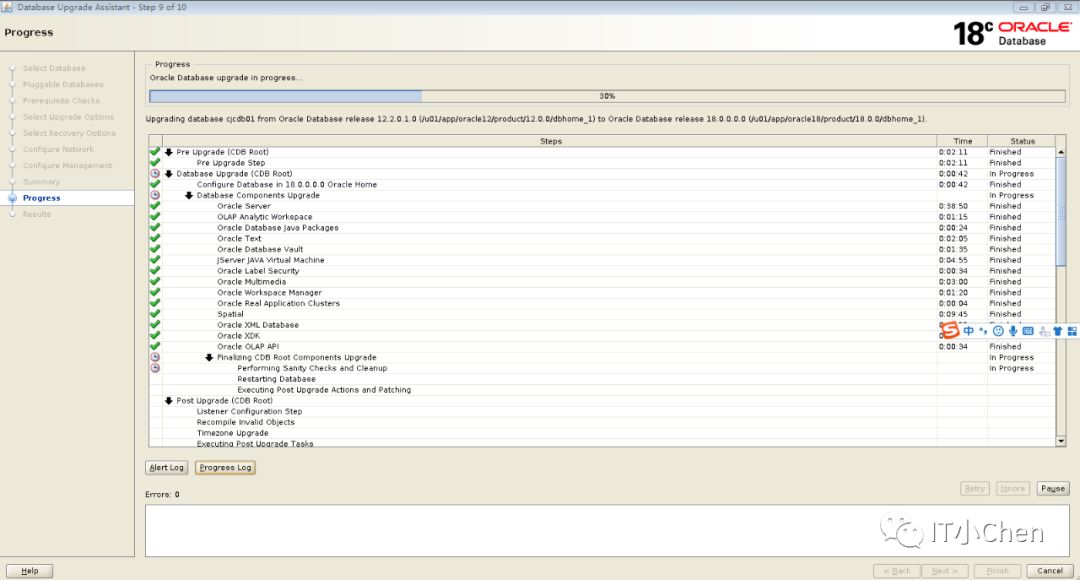Click the Status column header

pyautogui.click(x=1022, y=141)
